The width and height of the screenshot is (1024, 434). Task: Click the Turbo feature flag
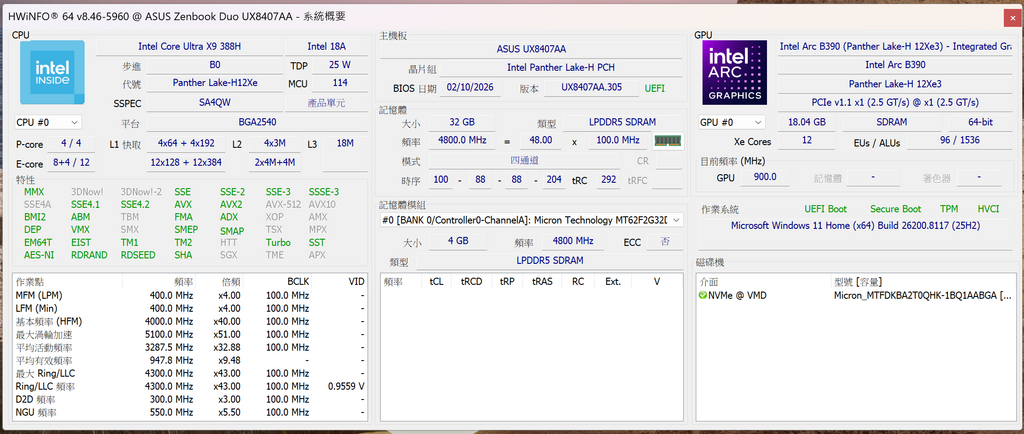[x=278, y=242]
